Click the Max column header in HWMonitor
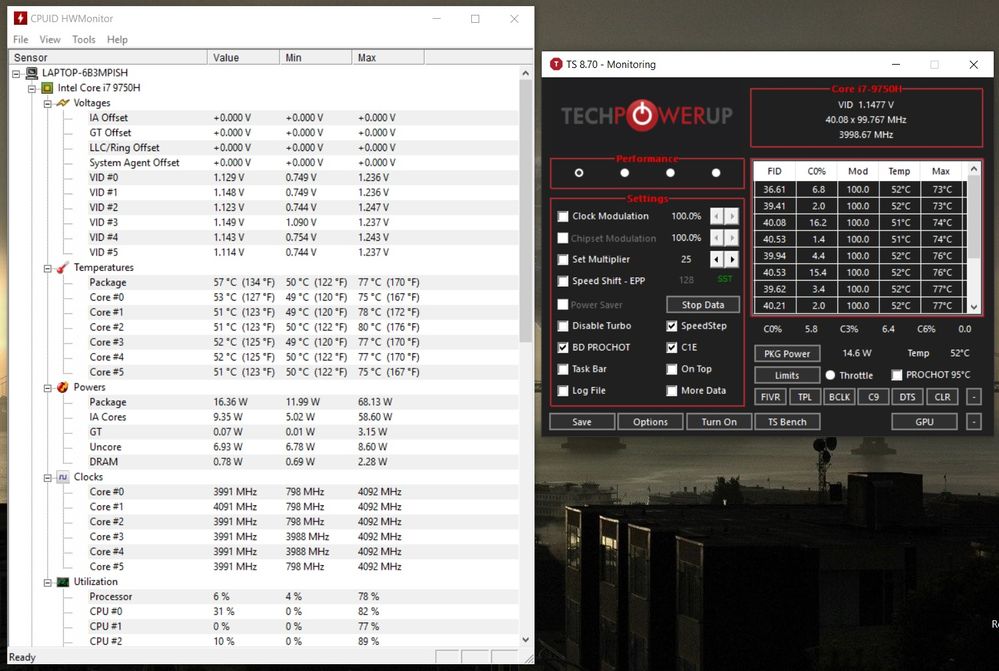This screenshot has width=999, height=671. click(x=387, y=57)
